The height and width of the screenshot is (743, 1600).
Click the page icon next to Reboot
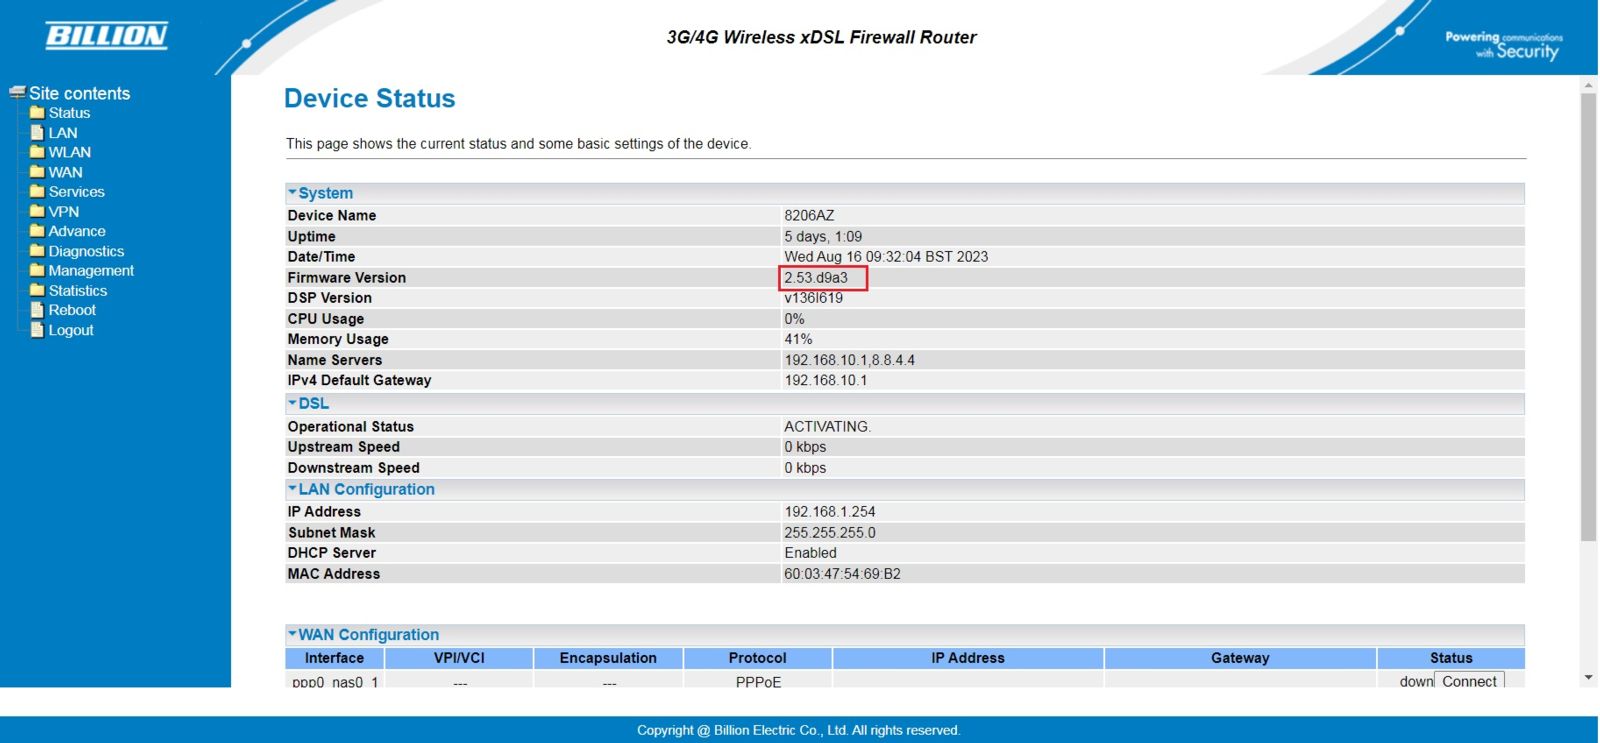coord(37,310)
